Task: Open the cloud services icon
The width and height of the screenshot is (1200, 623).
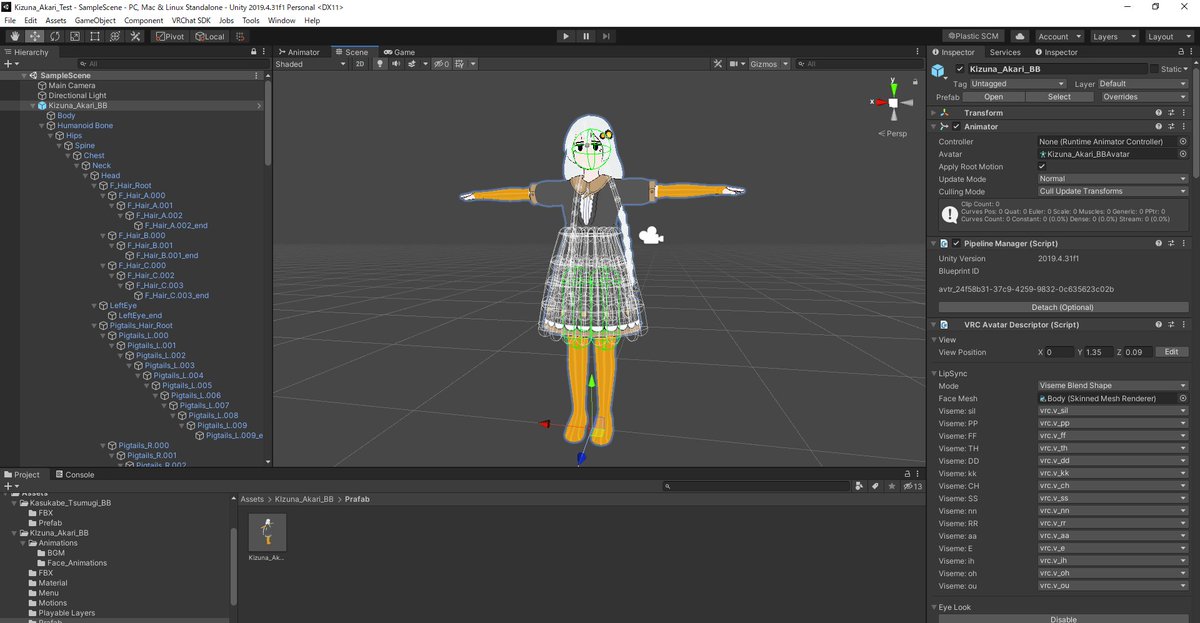Action: click(x=1020, y=36)
